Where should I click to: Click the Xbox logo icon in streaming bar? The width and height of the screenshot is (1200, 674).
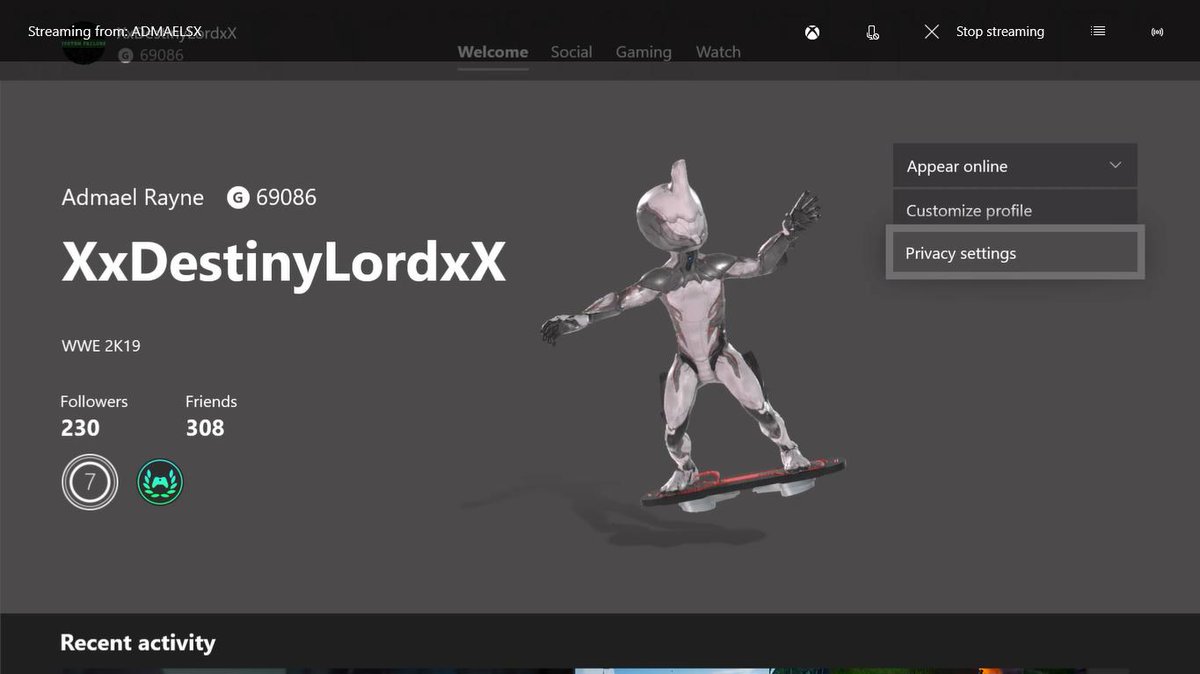point(814,32)
